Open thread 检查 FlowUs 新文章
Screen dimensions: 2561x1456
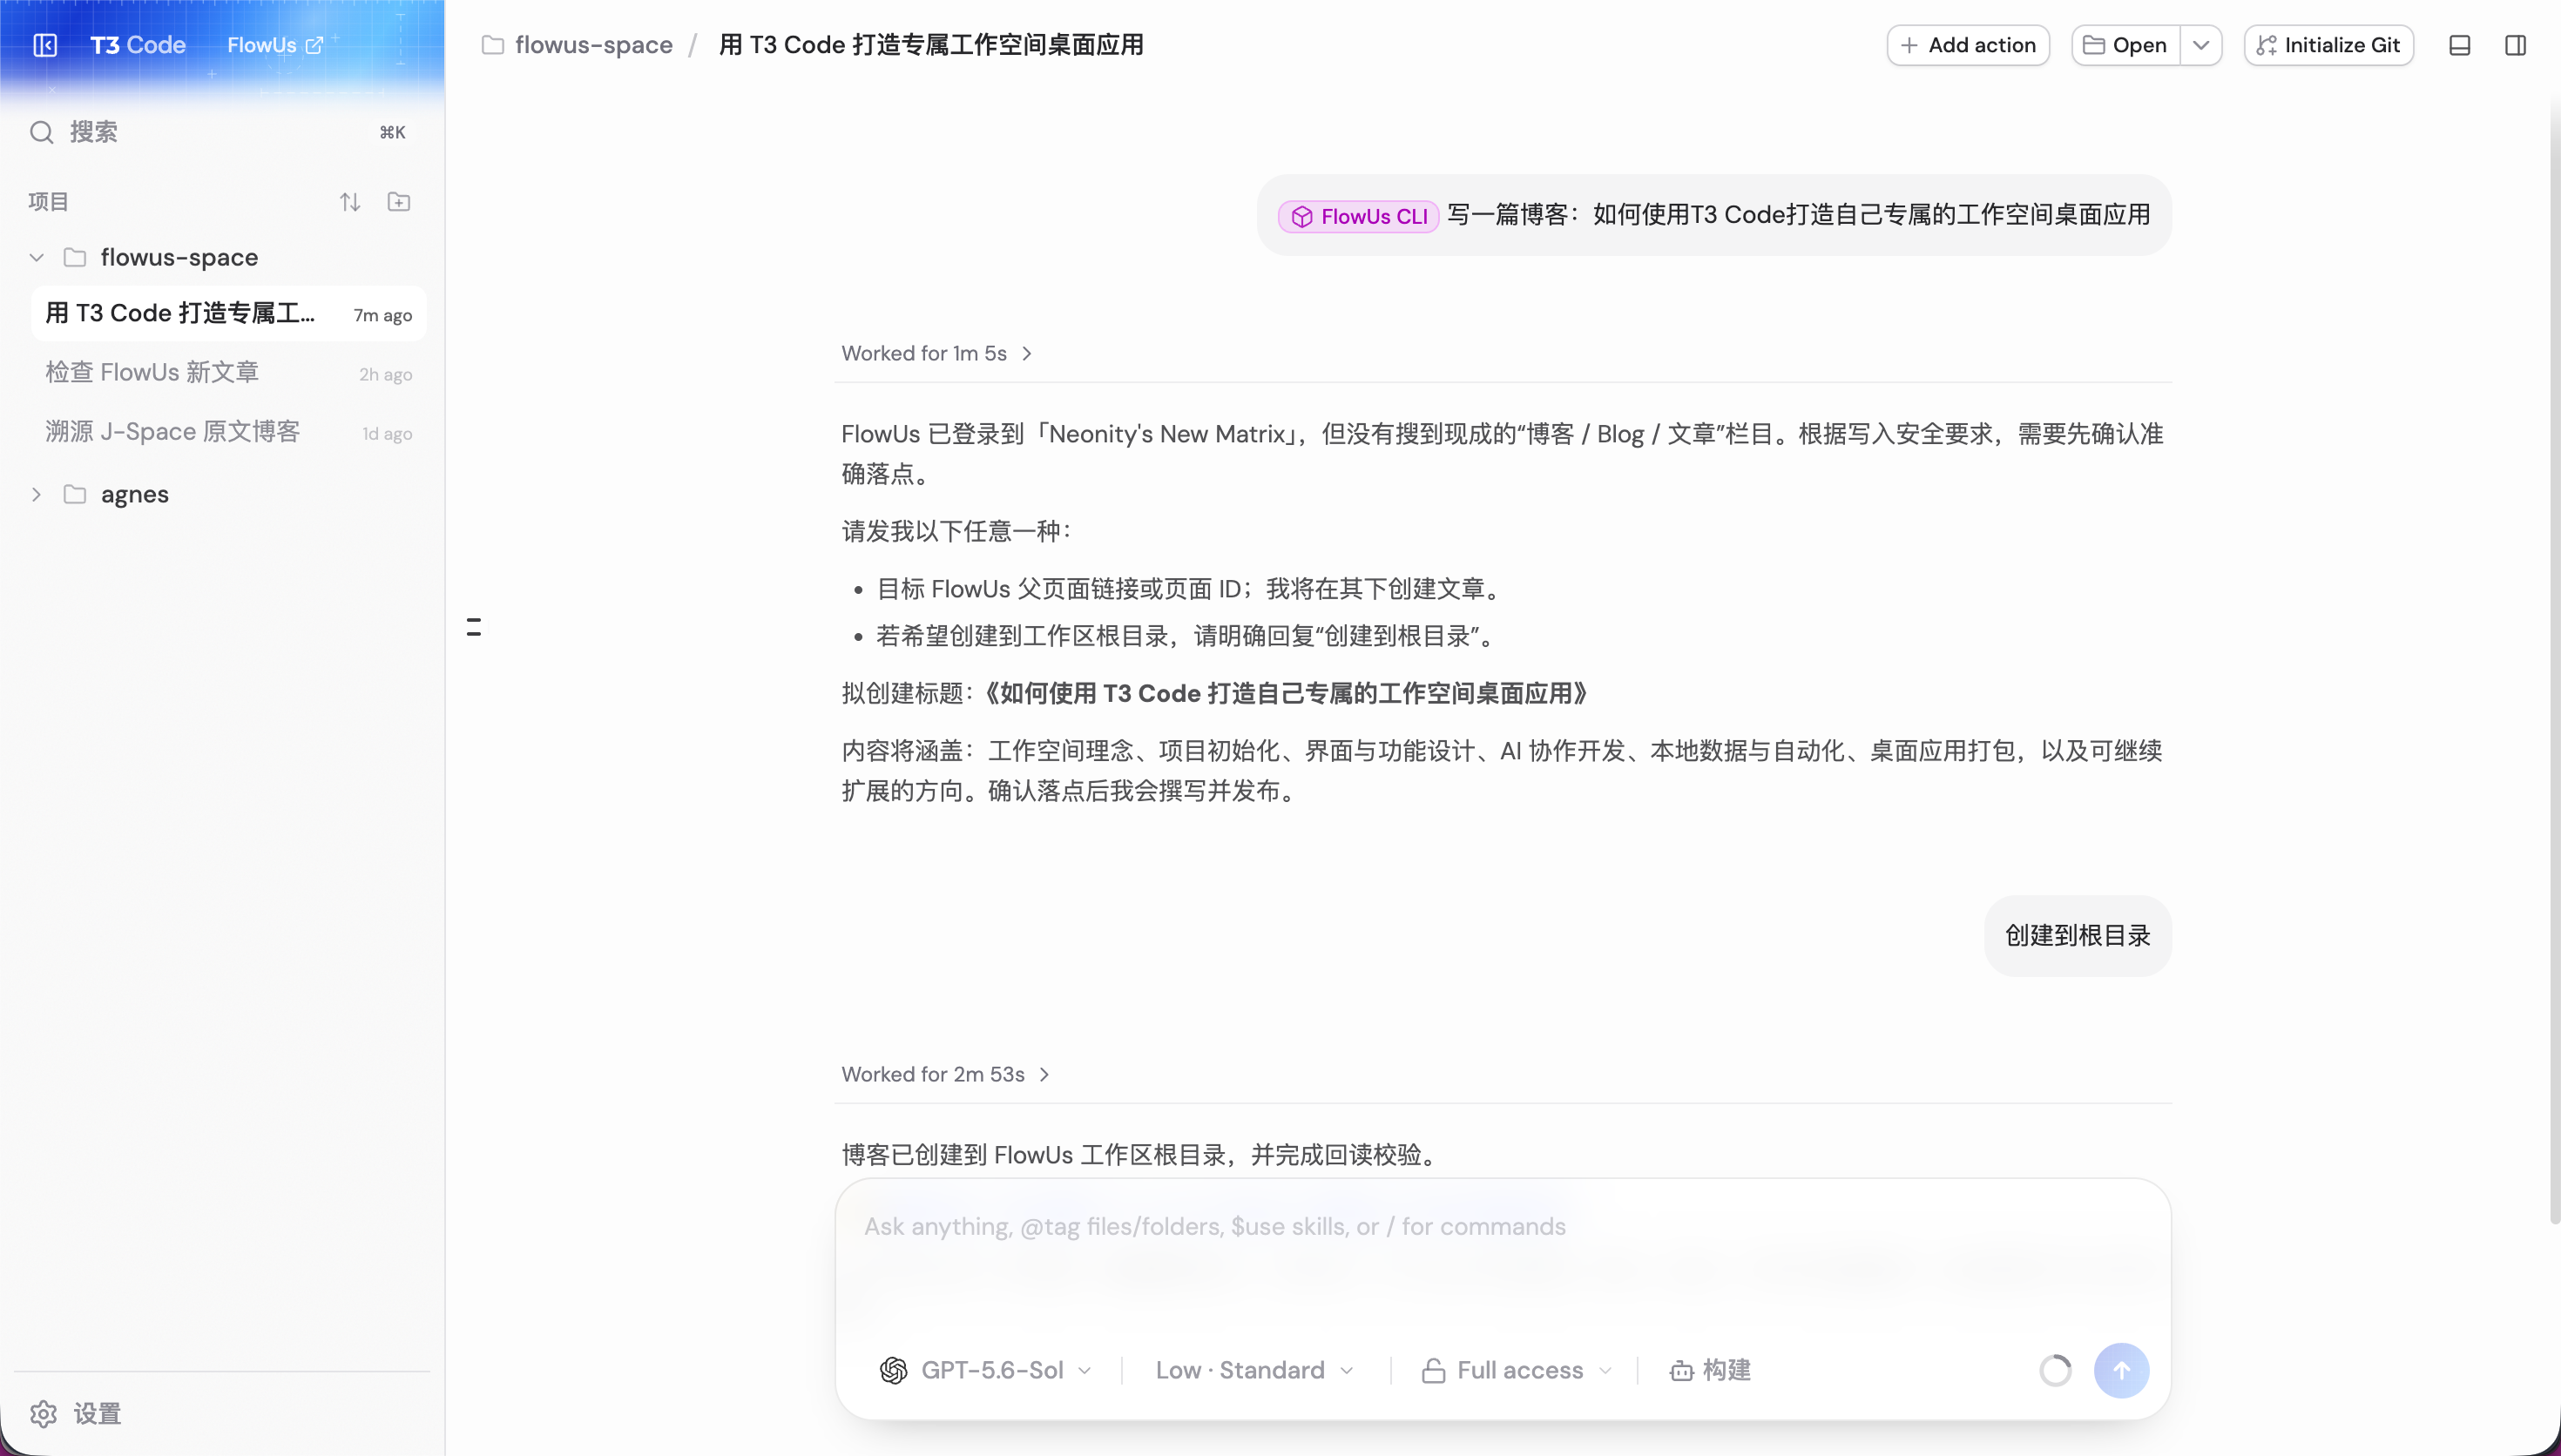coord(228,373)
